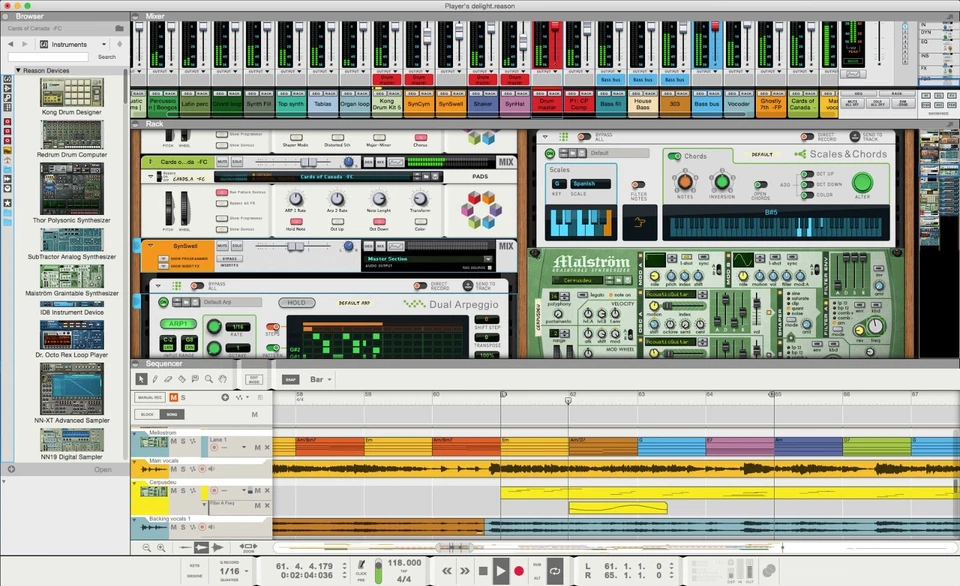Select the Hand scroll tool
This screenshot has width=960, height=586.
tap(221, 378)
